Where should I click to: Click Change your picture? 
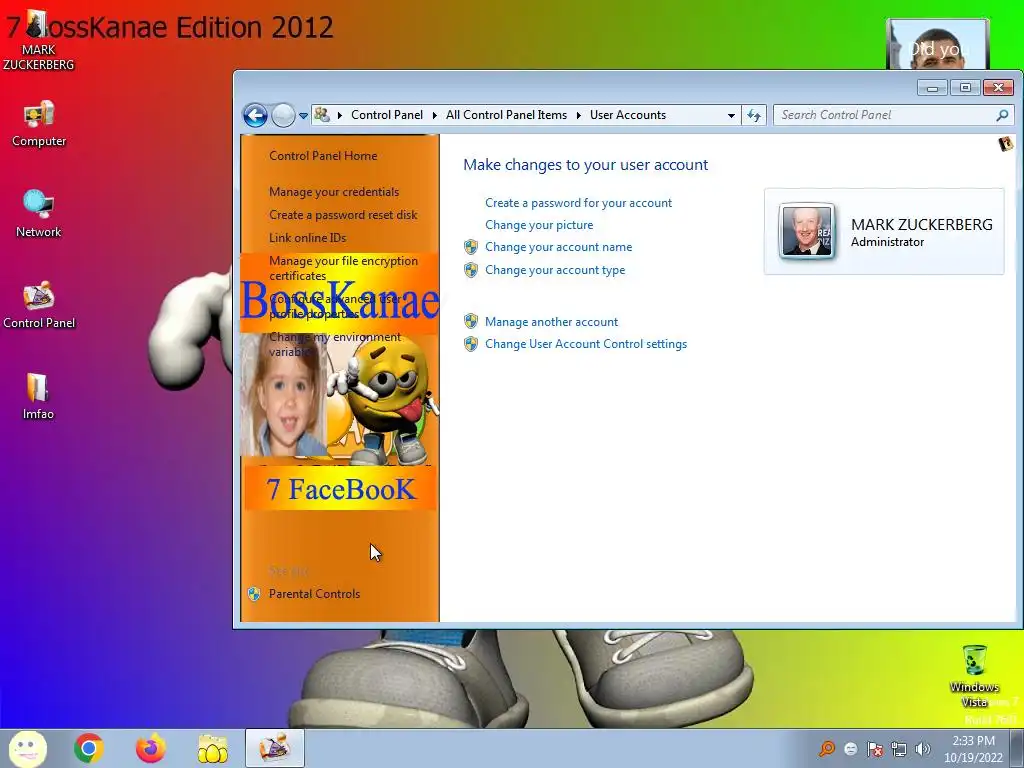point(539,225)
